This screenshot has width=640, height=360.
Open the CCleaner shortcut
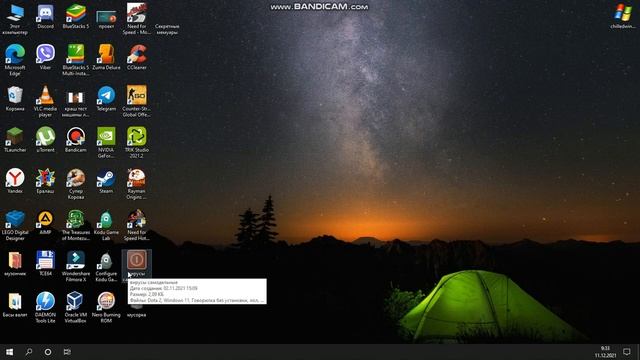[136, 57]
